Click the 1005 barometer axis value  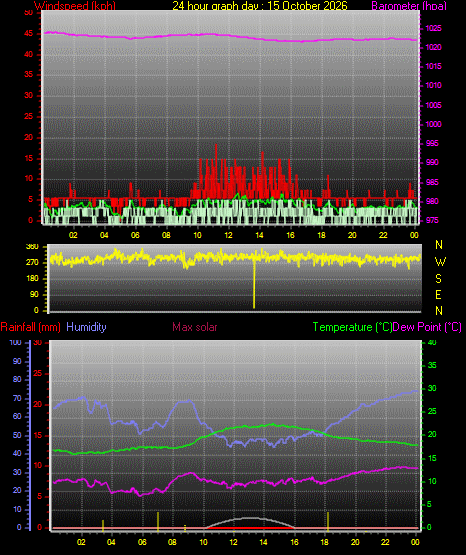(x=433, y=105)
